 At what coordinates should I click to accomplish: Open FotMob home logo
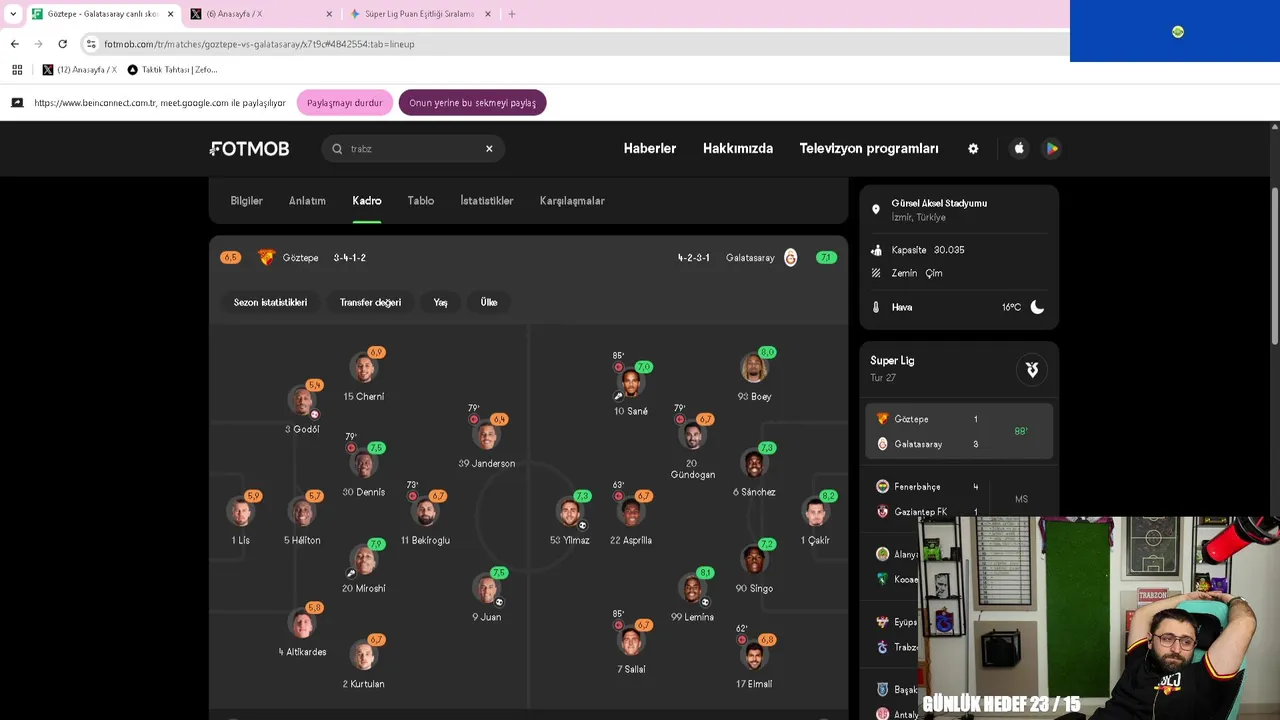(249, 148)
